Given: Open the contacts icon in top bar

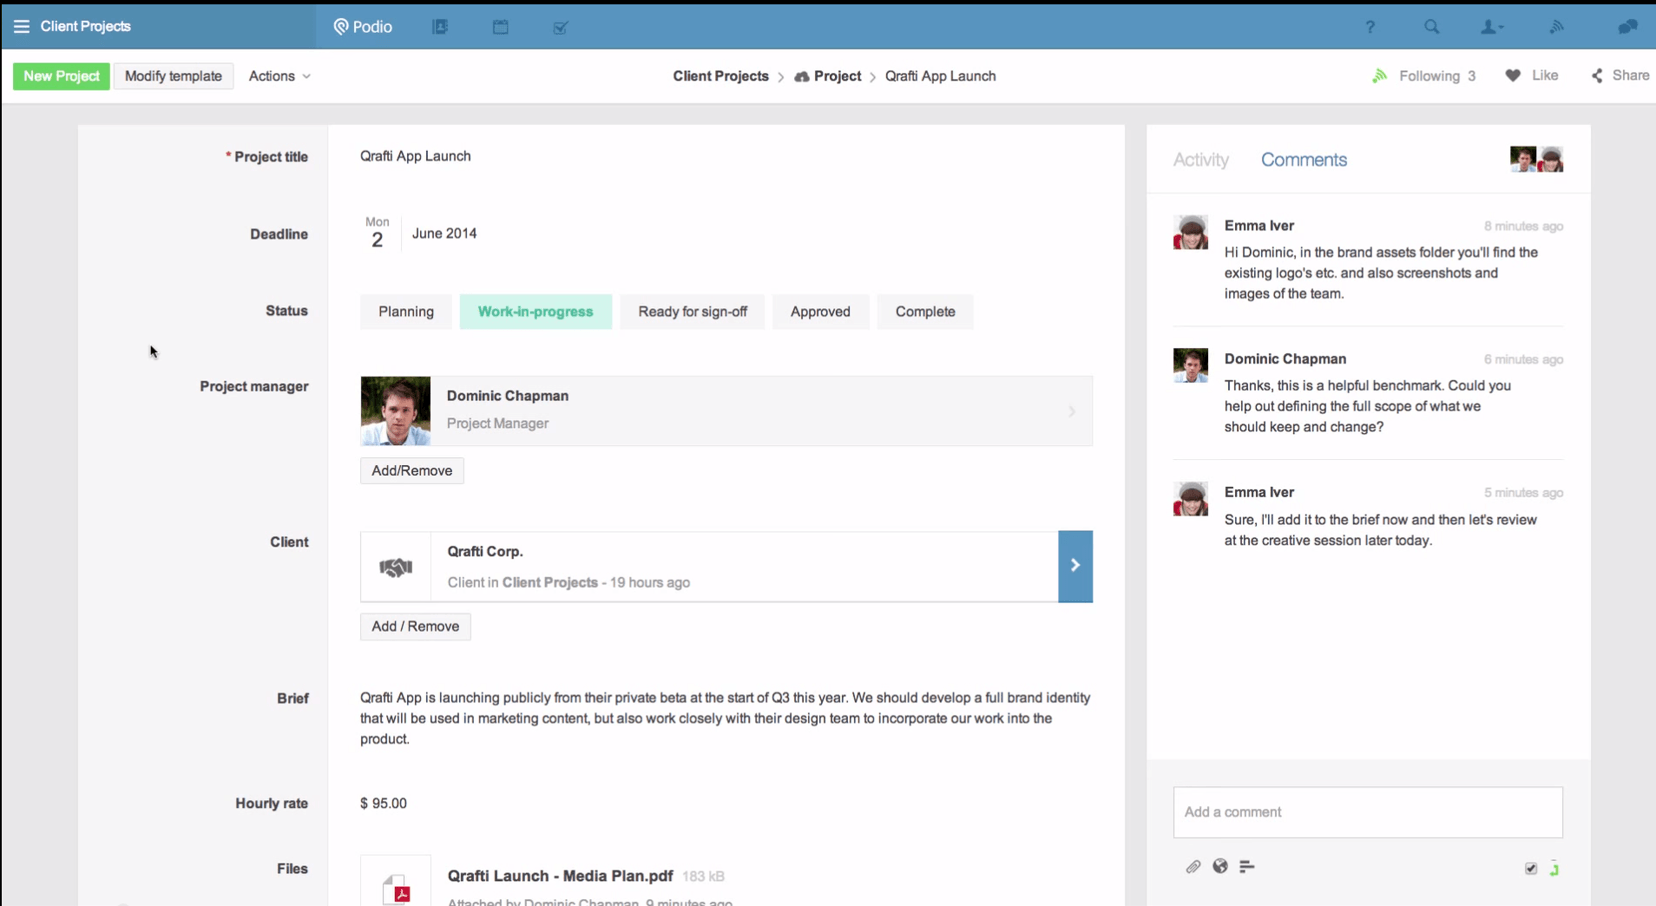Looking at the screenshot, I should (x=440, y=27).
